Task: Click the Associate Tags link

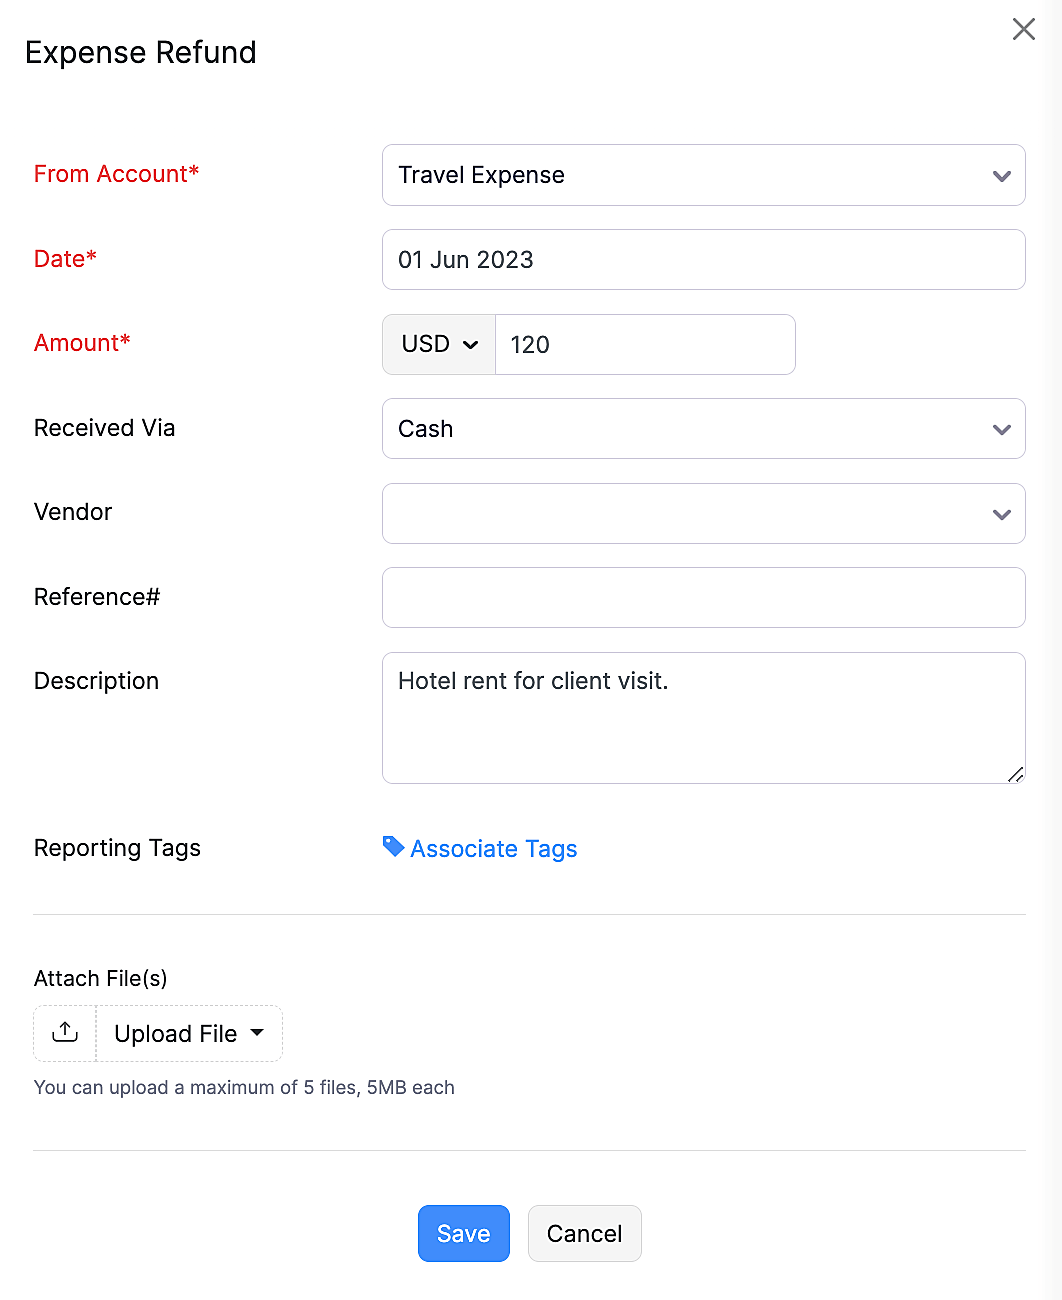Action: pos(494,849)
